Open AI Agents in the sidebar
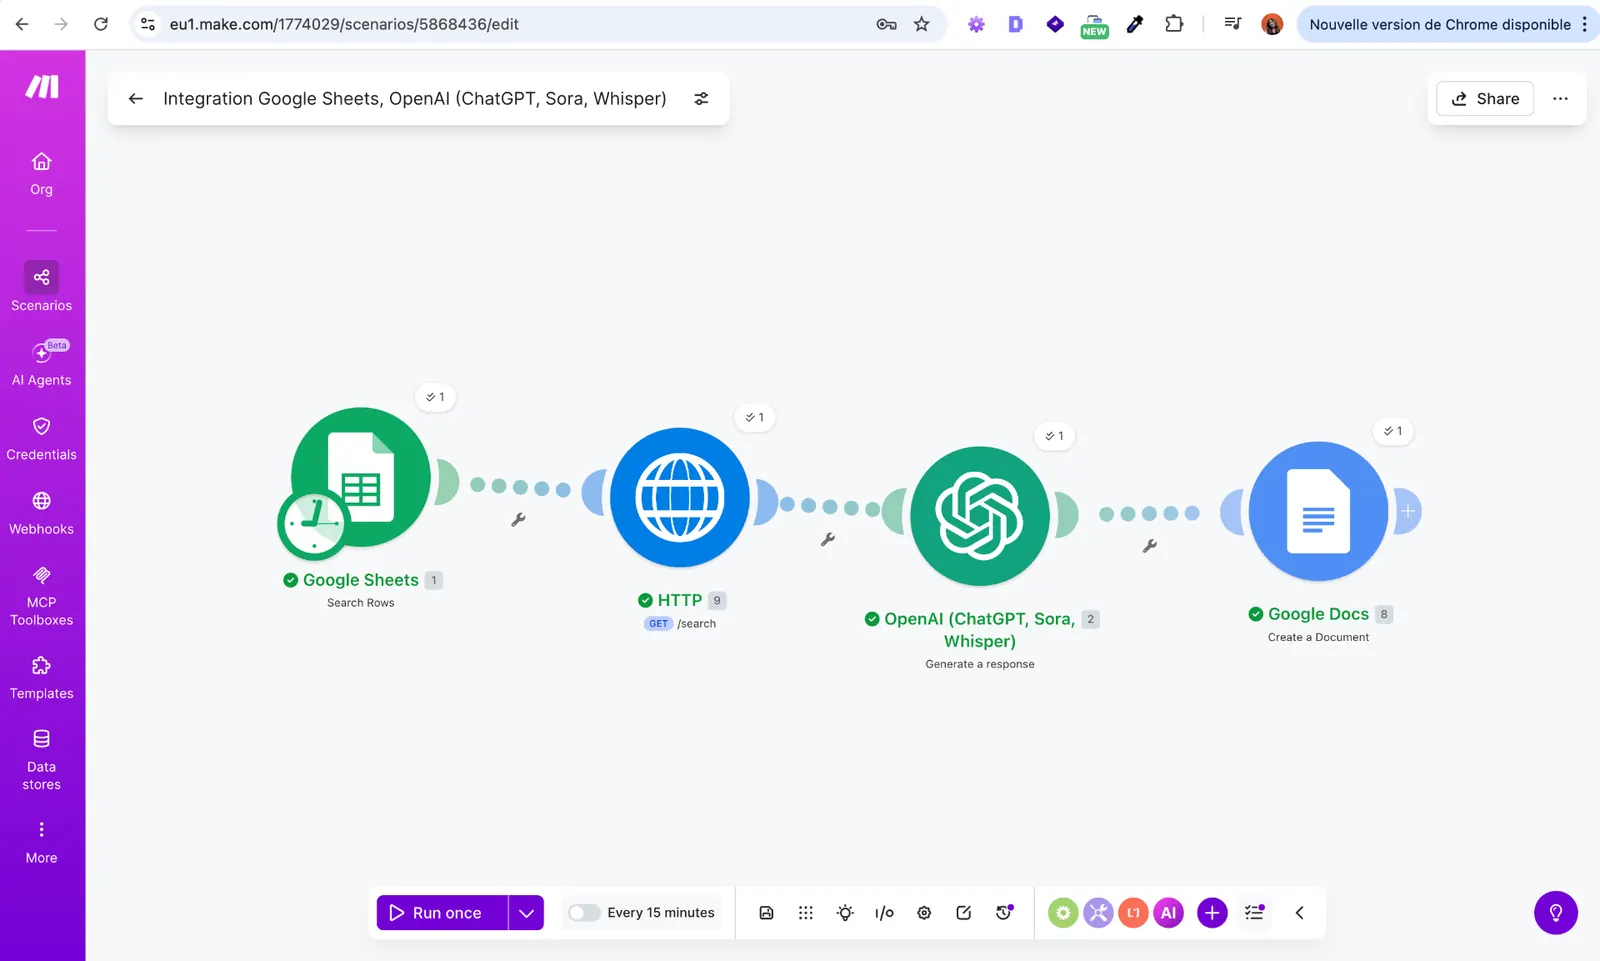Screen dimensions: 1600x961 41,364
